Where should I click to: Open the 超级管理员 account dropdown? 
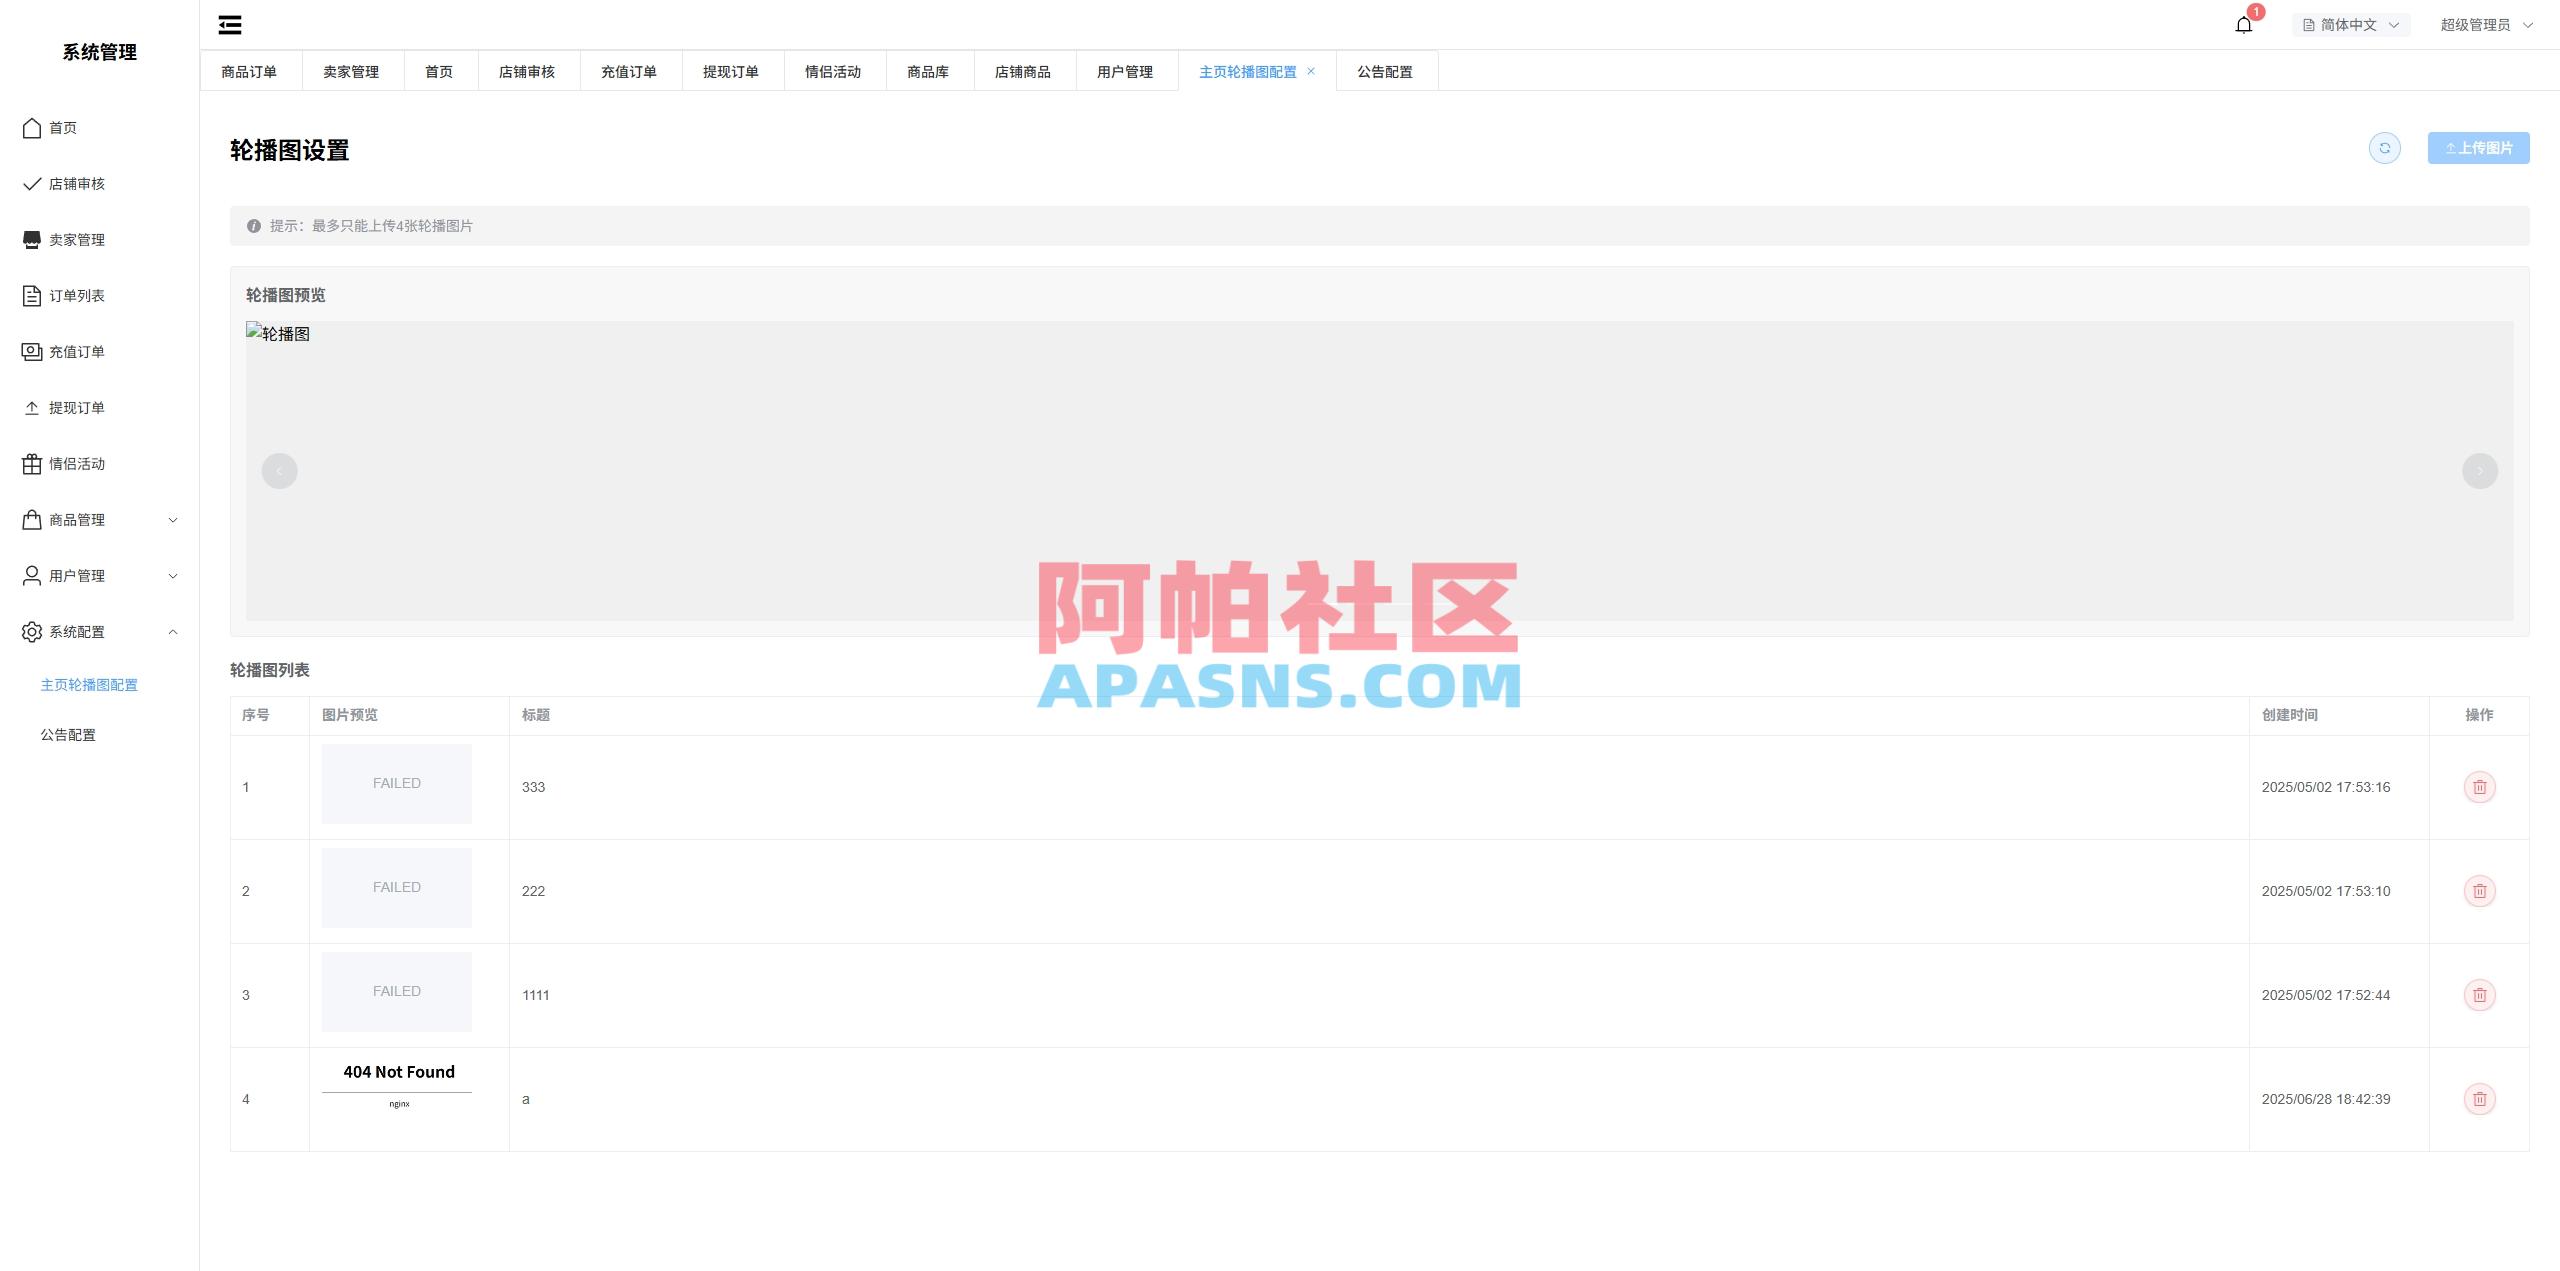click(x=2486, y=24)
